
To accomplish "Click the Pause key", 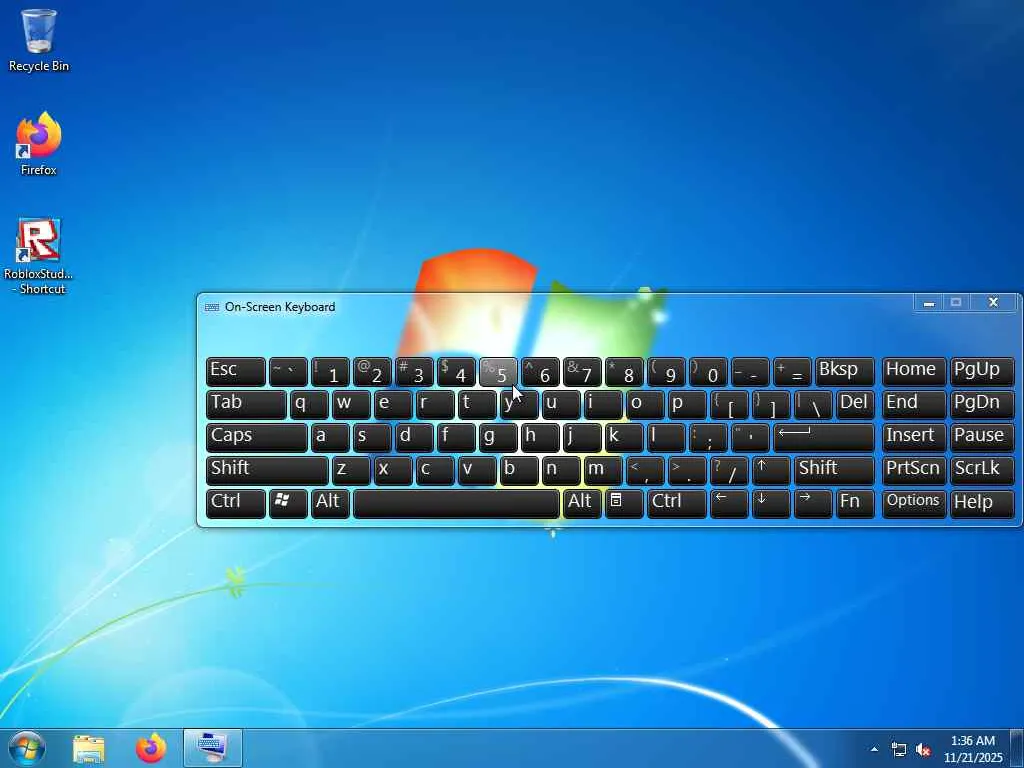I will tap(982, 437).
